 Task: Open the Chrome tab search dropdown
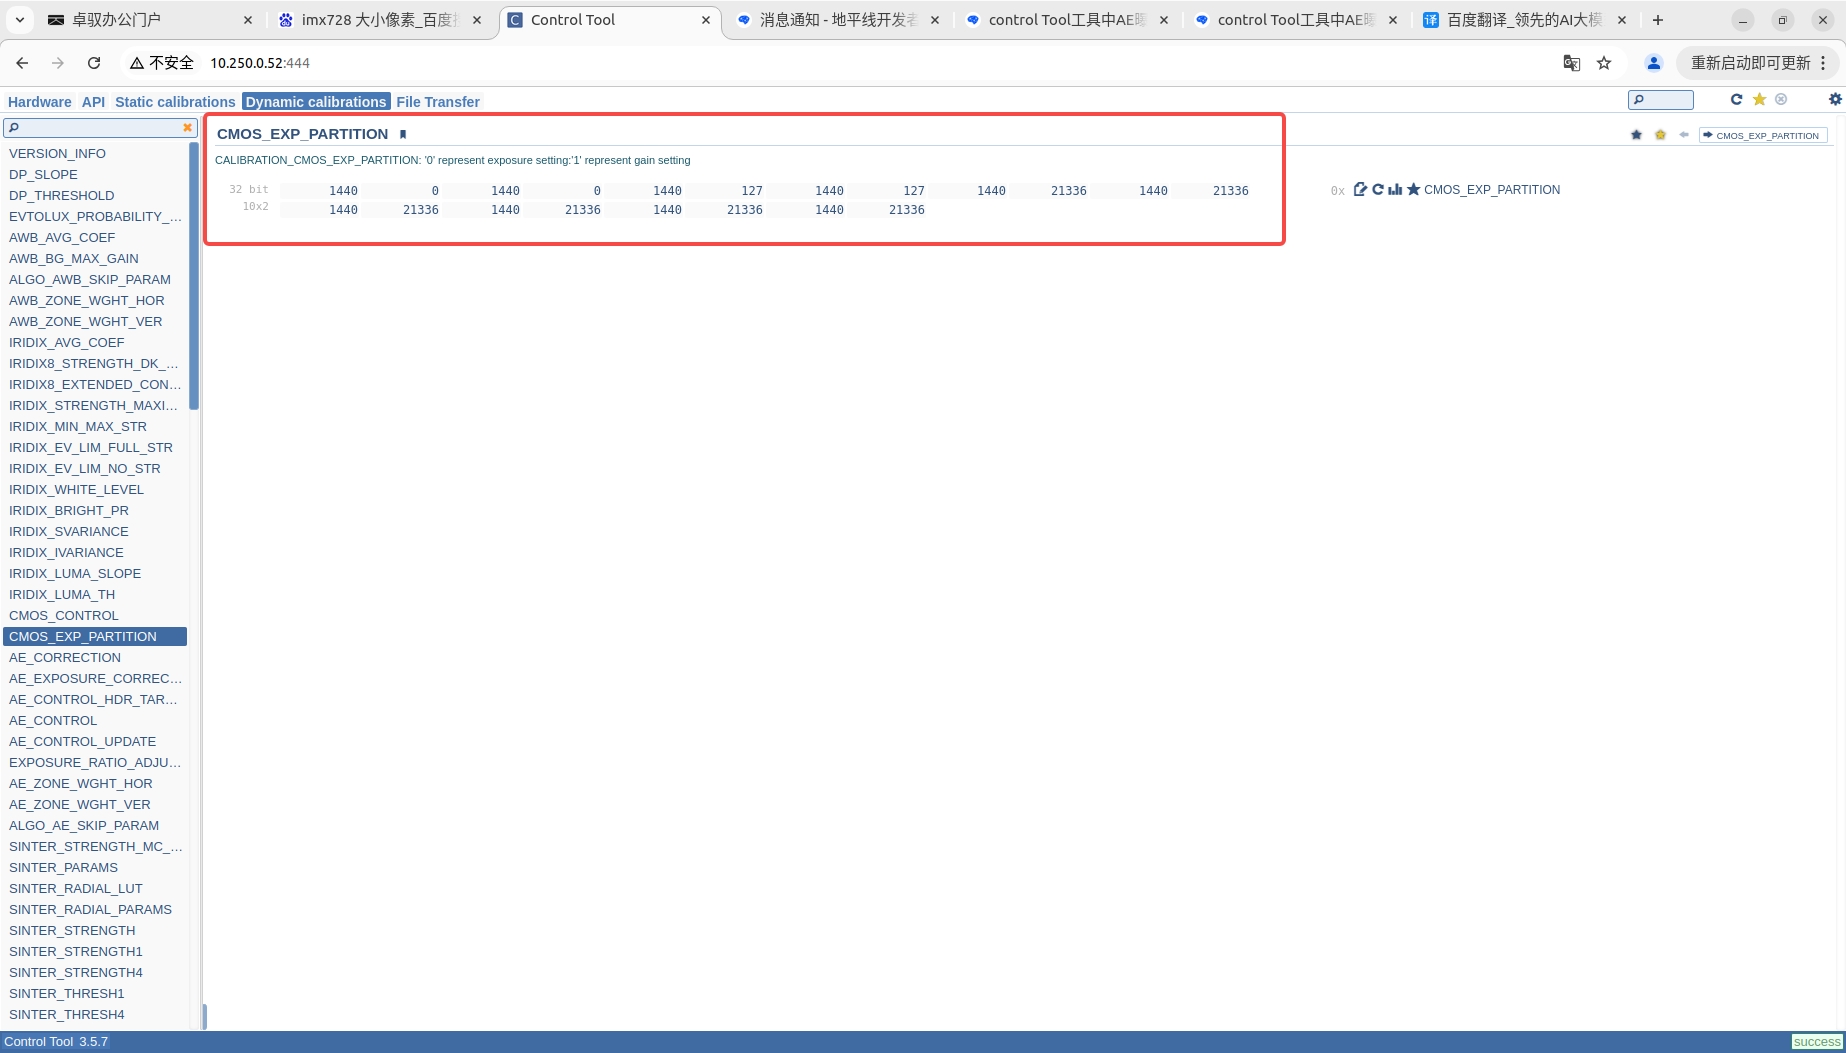point(20,20)
